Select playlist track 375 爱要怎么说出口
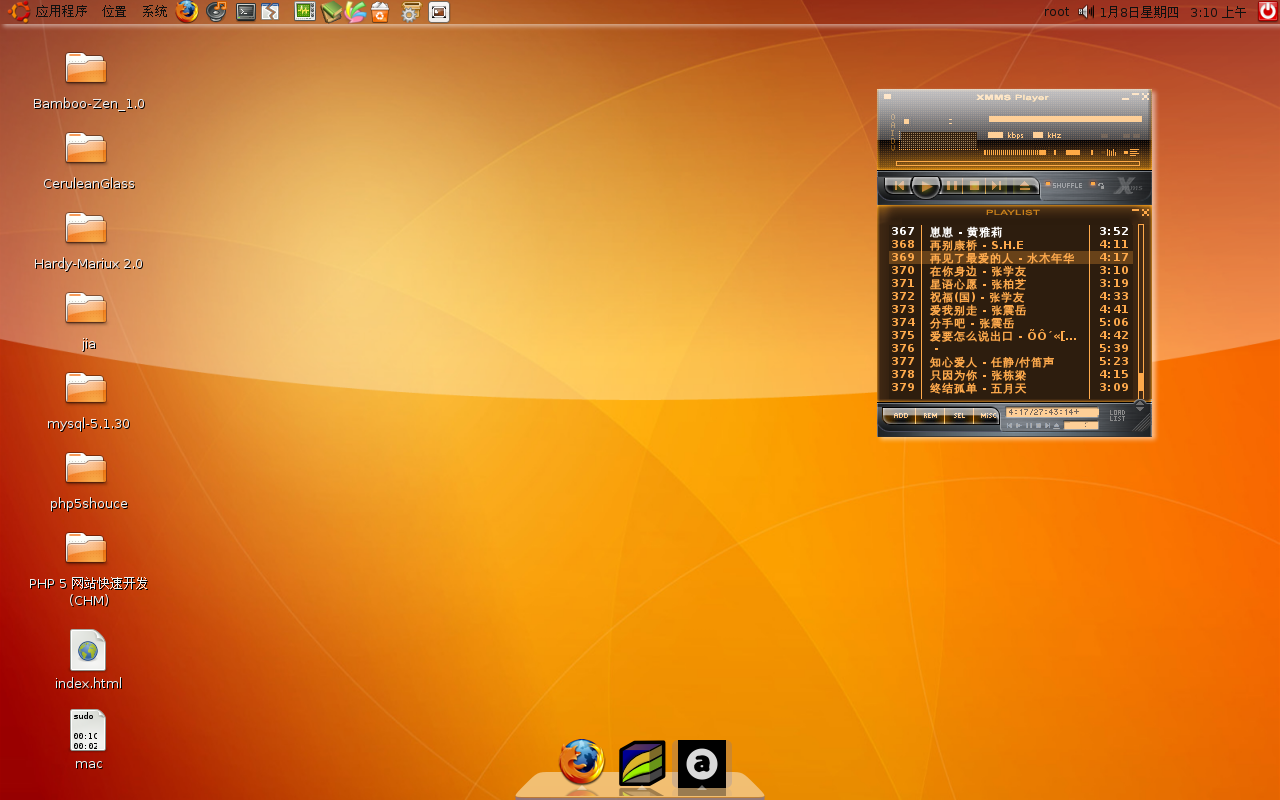The width and height of the screenshot is (1280, 800). 1010,336
